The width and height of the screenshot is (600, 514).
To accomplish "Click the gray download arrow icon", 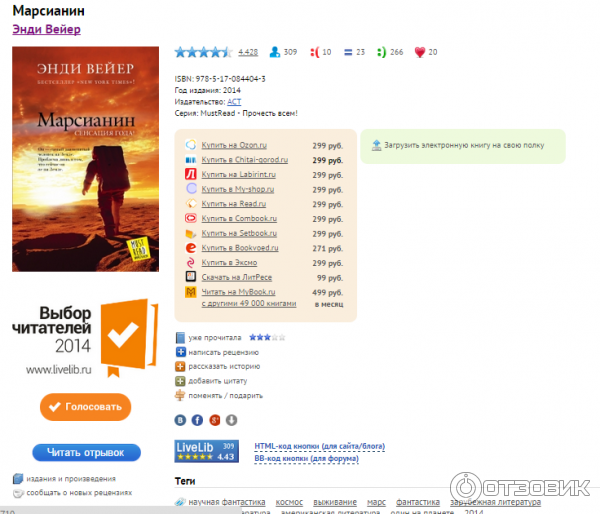I will (232, 420).
